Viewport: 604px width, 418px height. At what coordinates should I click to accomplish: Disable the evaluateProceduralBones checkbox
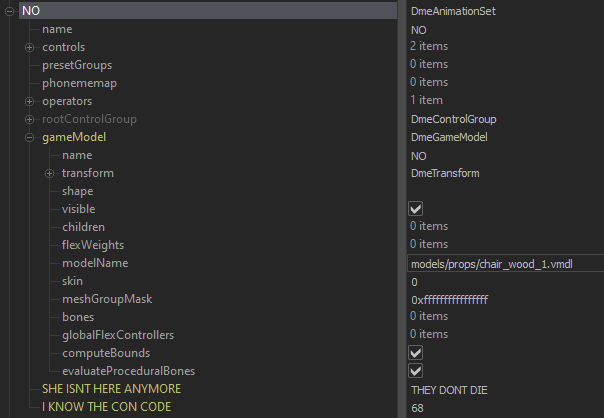[x=416, y=371]
